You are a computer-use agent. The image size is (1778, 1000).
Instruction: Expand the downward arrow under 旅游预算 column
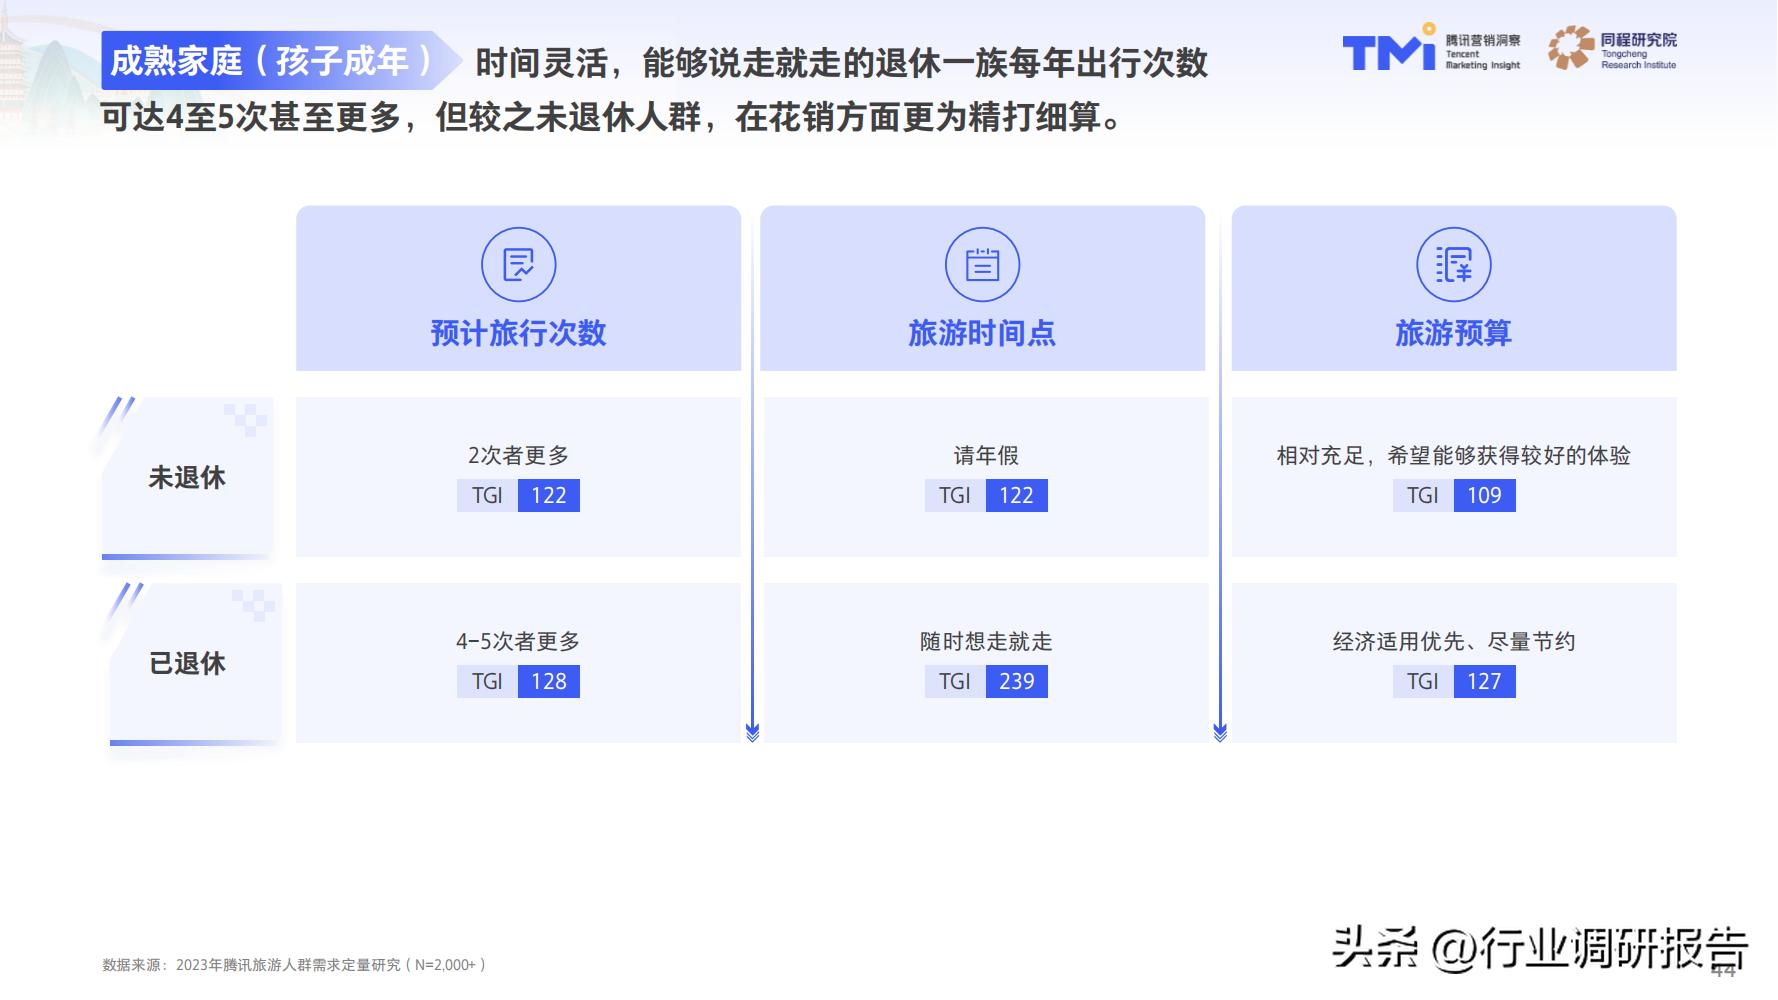coord(1220,733)
